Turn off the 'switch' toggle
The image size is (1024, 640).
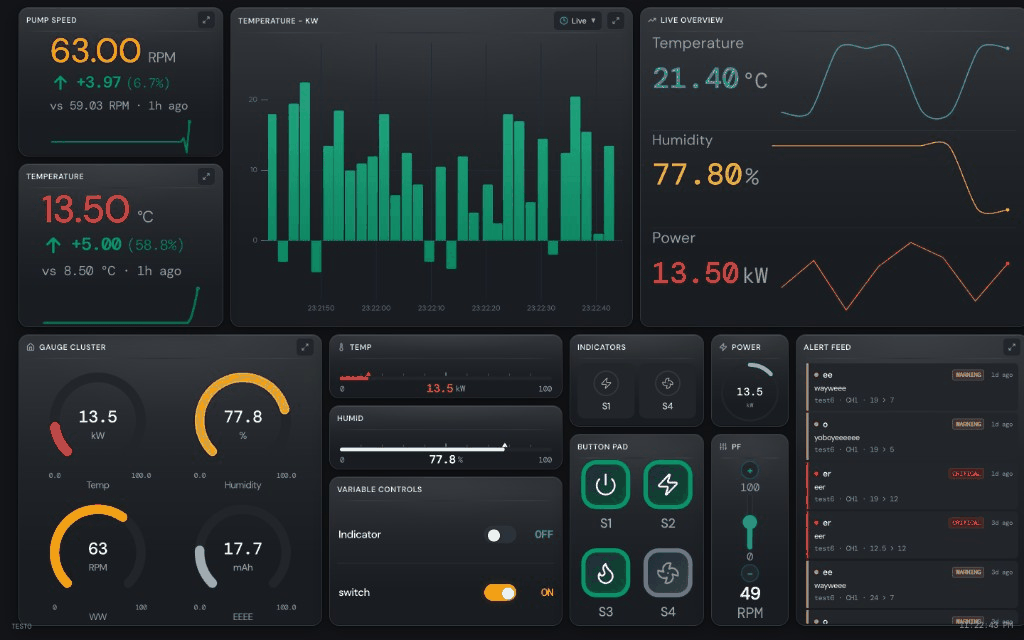pyautogui.click(x=500, y=592)
